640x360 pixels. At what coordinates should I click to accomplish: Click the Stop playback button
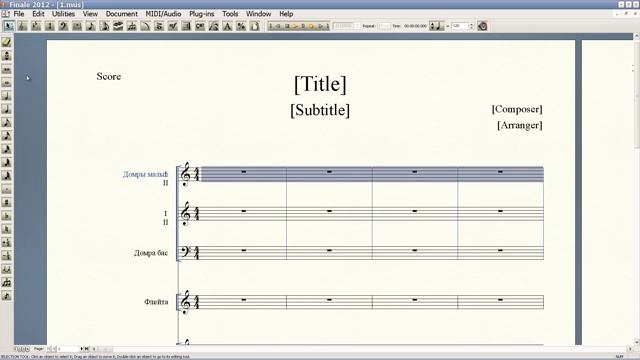click(287, 26)
